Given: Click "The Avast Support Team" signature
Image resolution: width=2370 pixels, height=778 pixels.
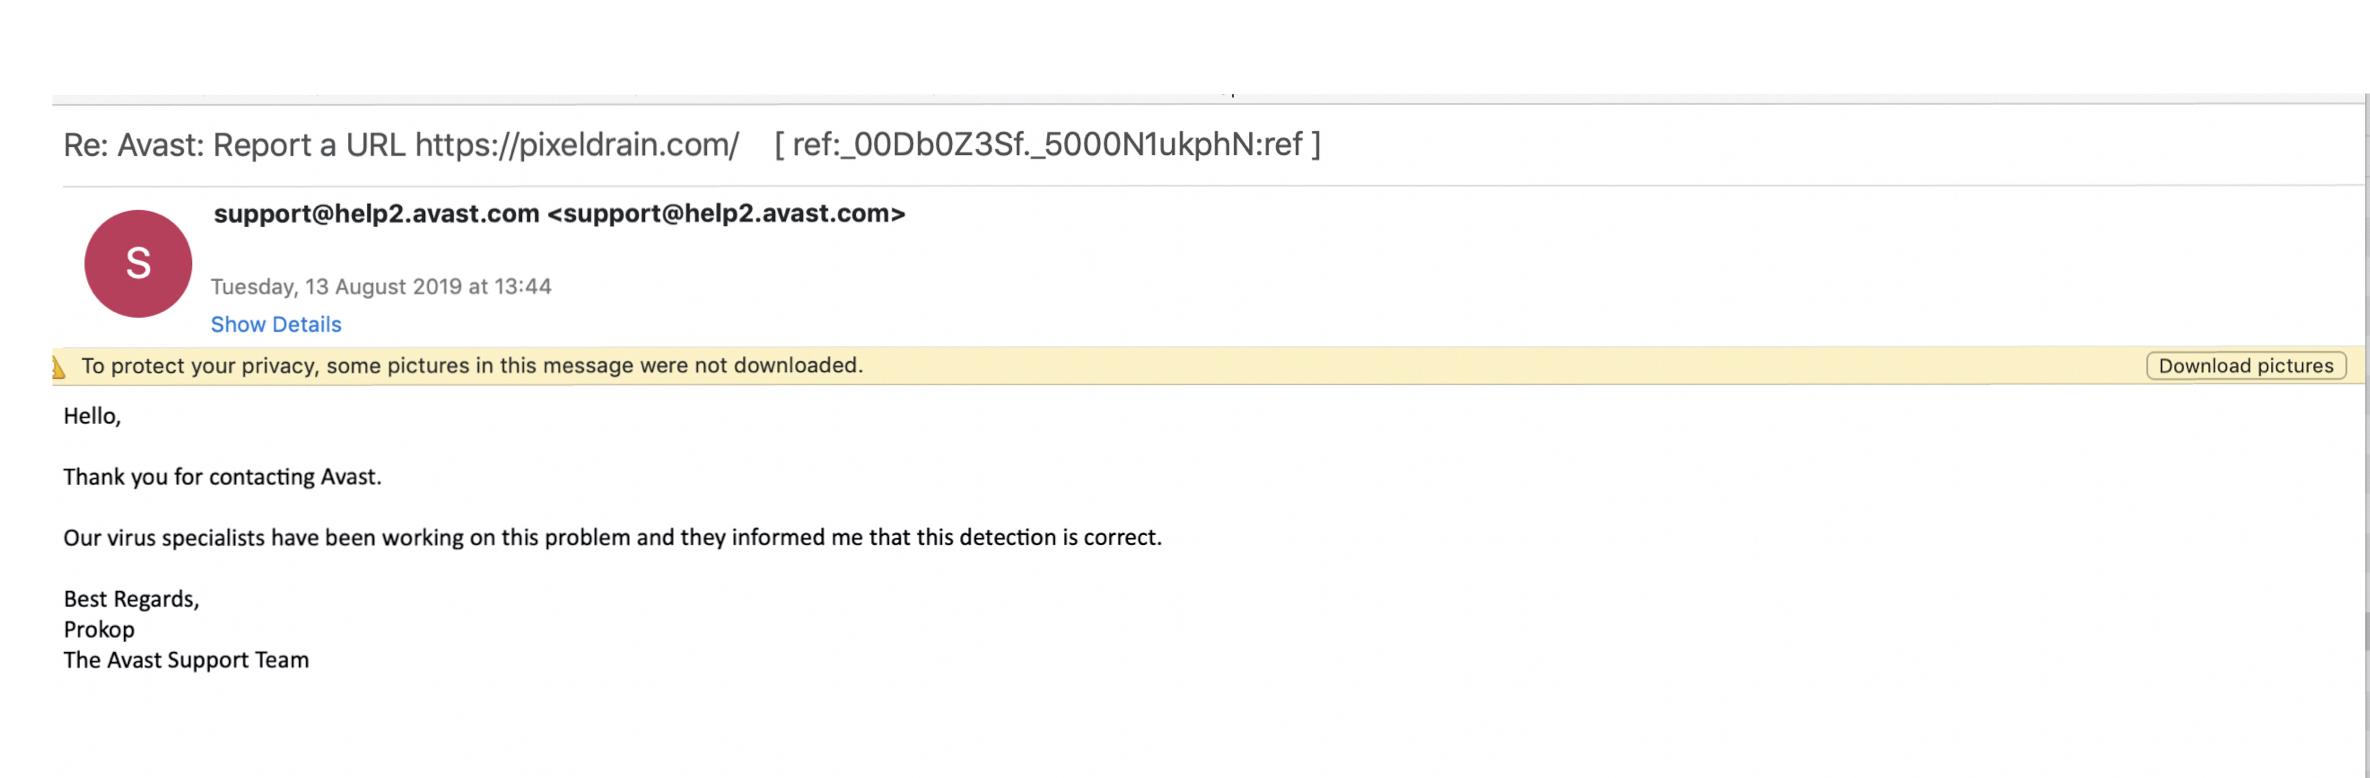Looking at the screenshot, I should coord(186,660).
